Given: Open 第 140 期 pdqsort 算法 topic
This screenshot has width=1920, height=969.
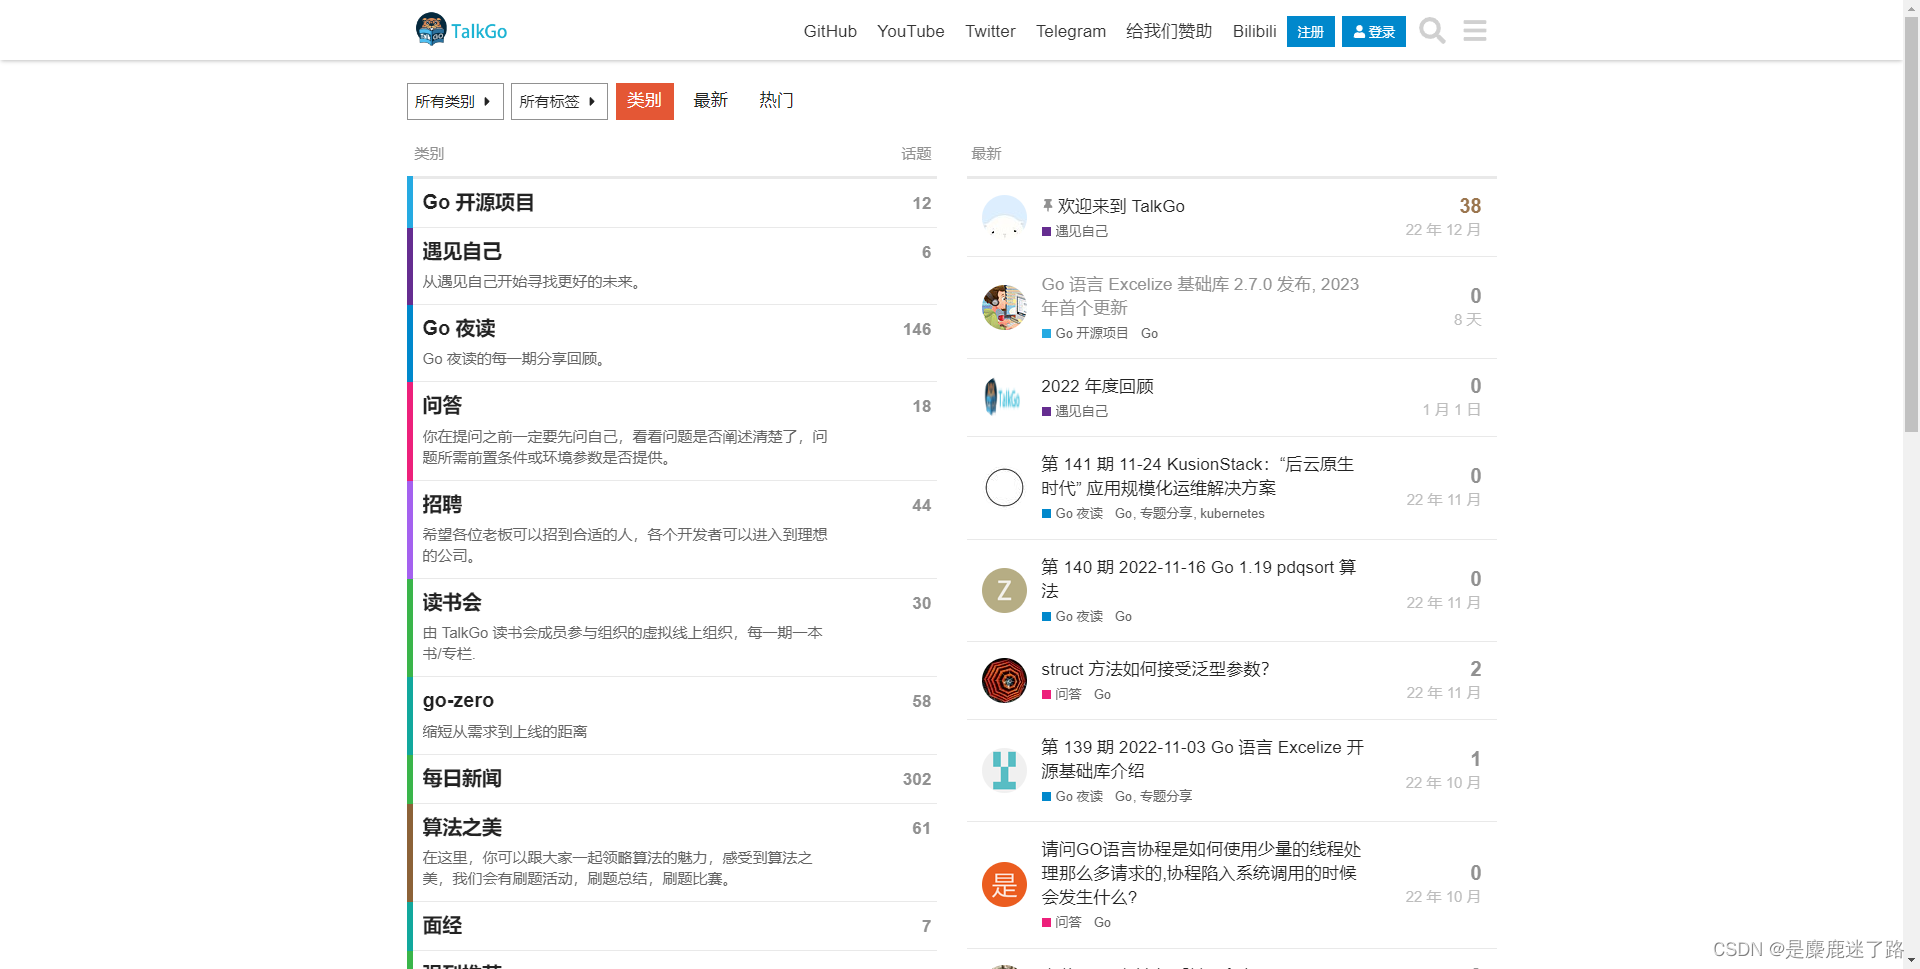Looking at the screenshot, I should [x=1198, y=579].
